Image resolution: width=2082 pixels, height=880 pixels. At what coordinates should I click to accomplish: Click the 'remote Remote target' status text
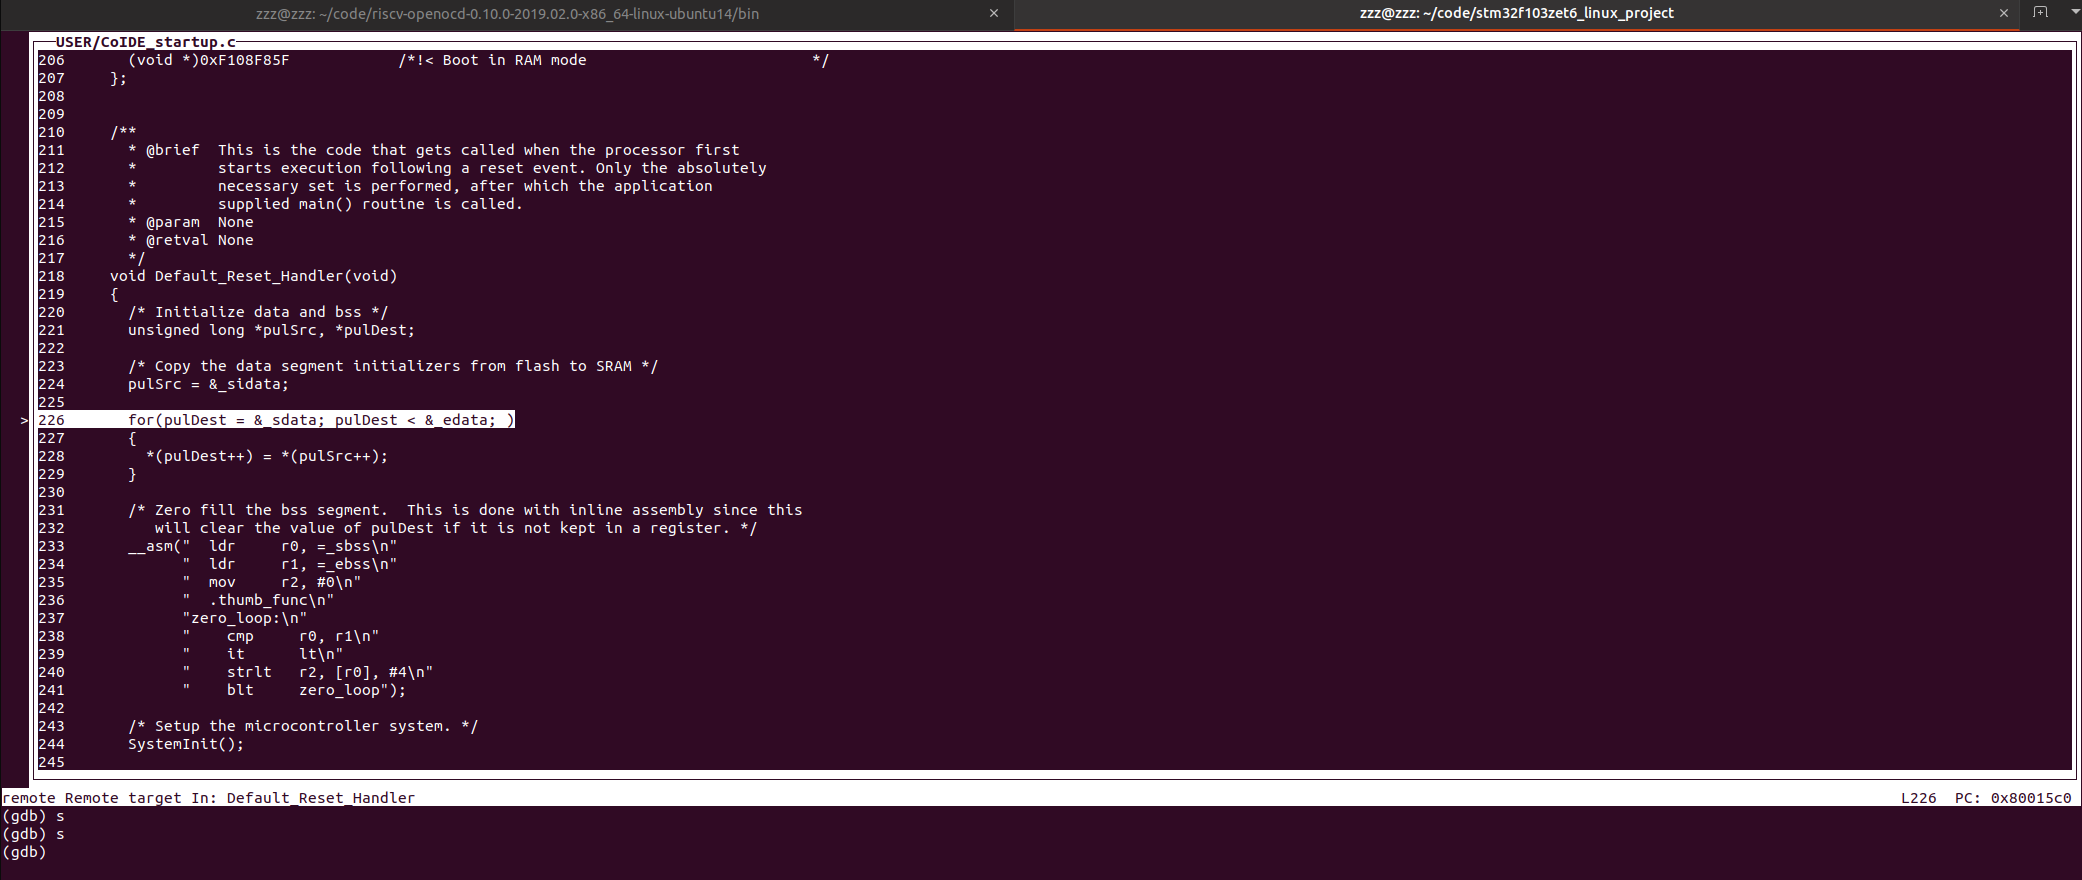94,798
